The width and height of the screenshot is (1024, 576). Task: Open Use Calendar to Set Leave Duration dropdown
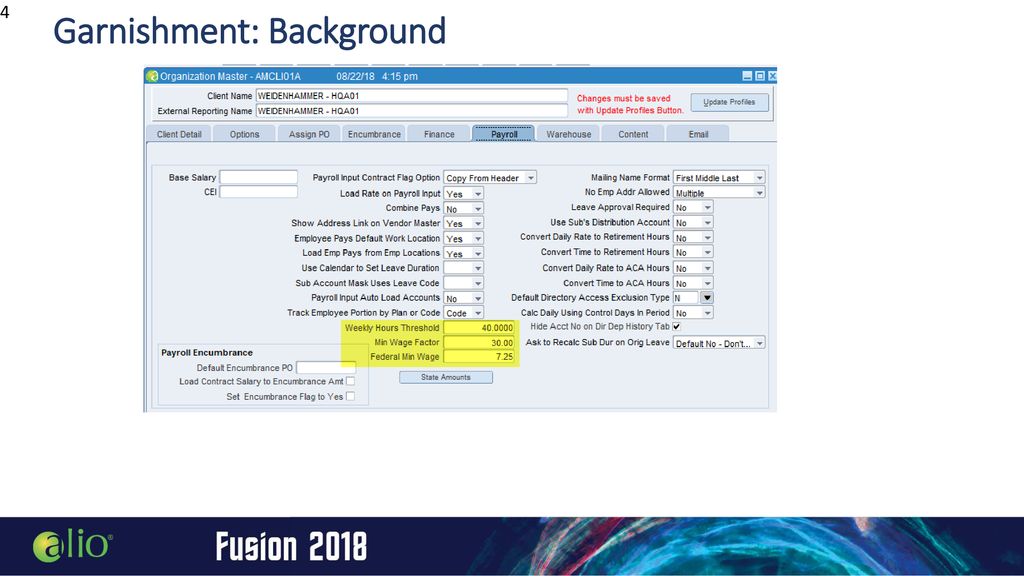[464, 268]
